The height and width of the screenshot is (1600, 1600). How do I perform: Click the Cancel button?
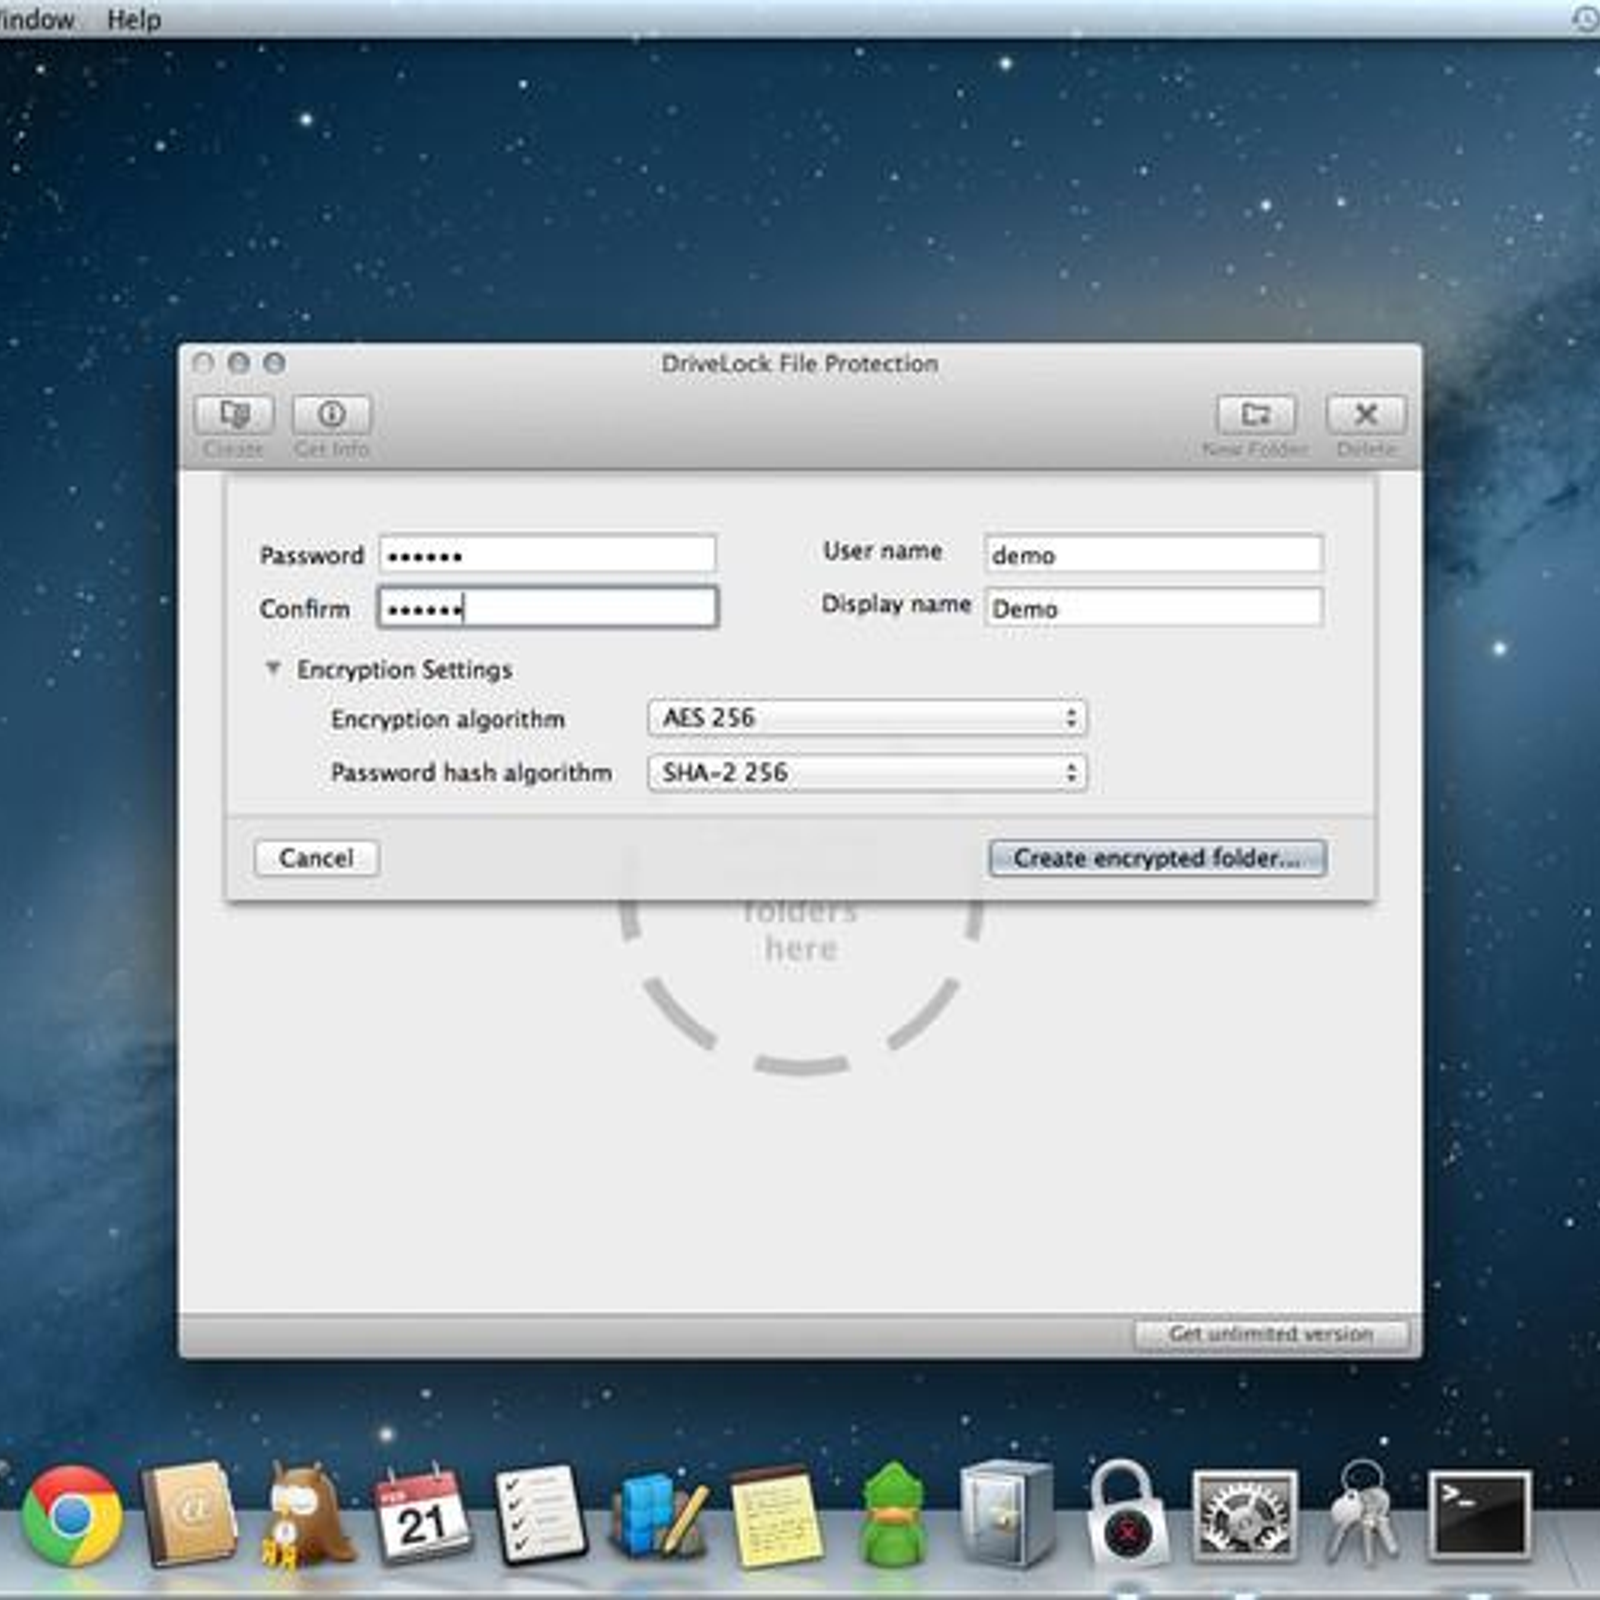(x=316, y=858)
